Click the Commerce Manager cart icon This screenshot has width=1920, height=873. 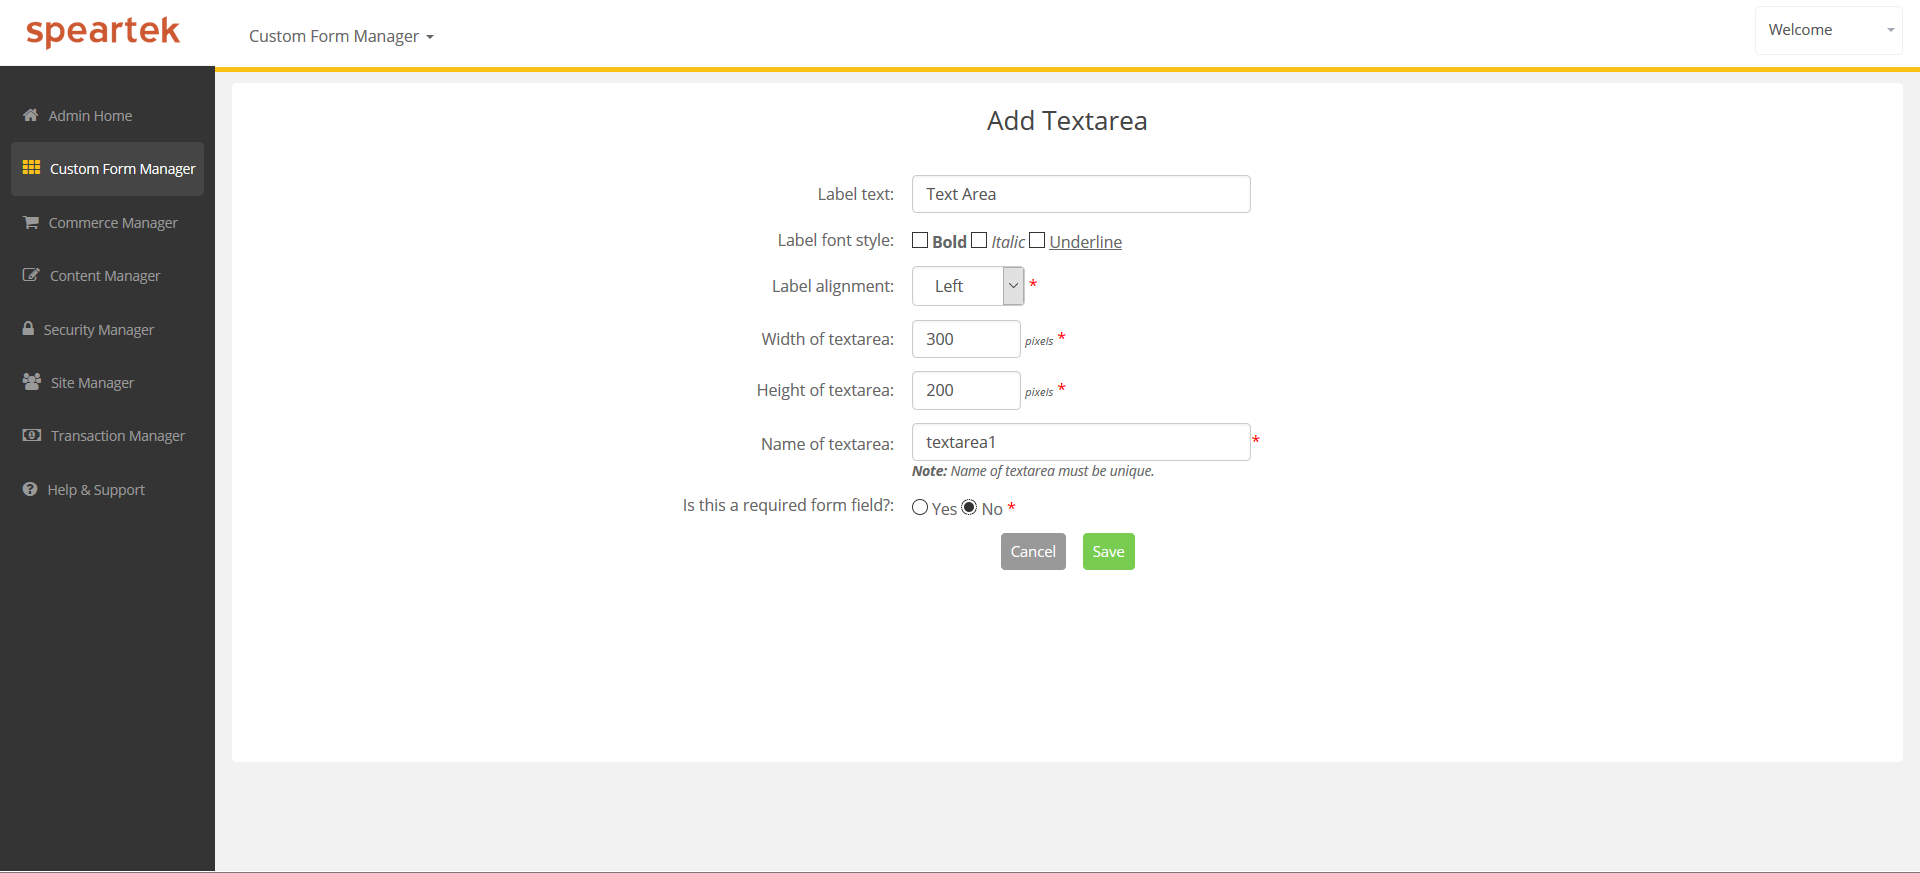pyautogui.click(x=31, y=222)
